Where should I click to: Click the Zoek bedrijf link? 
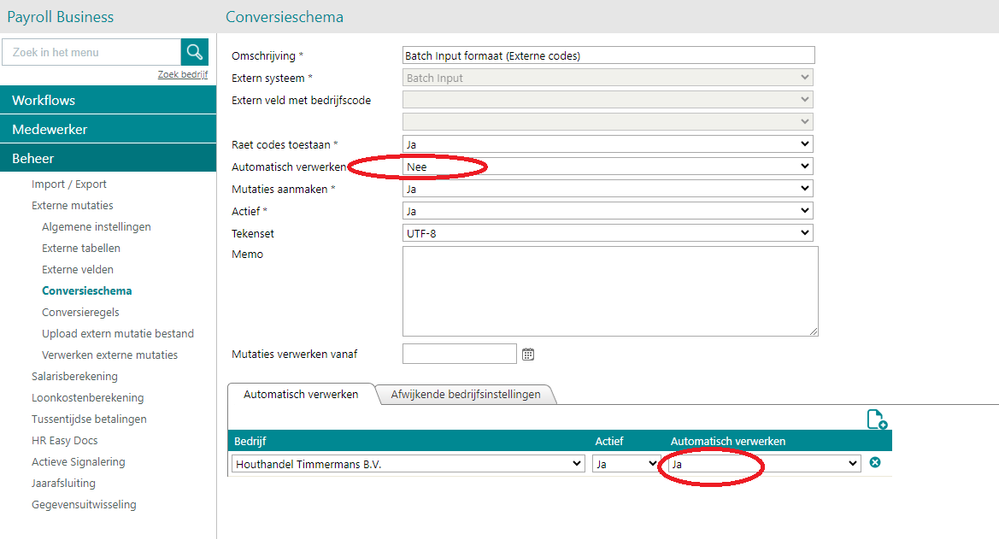point(182,75)
